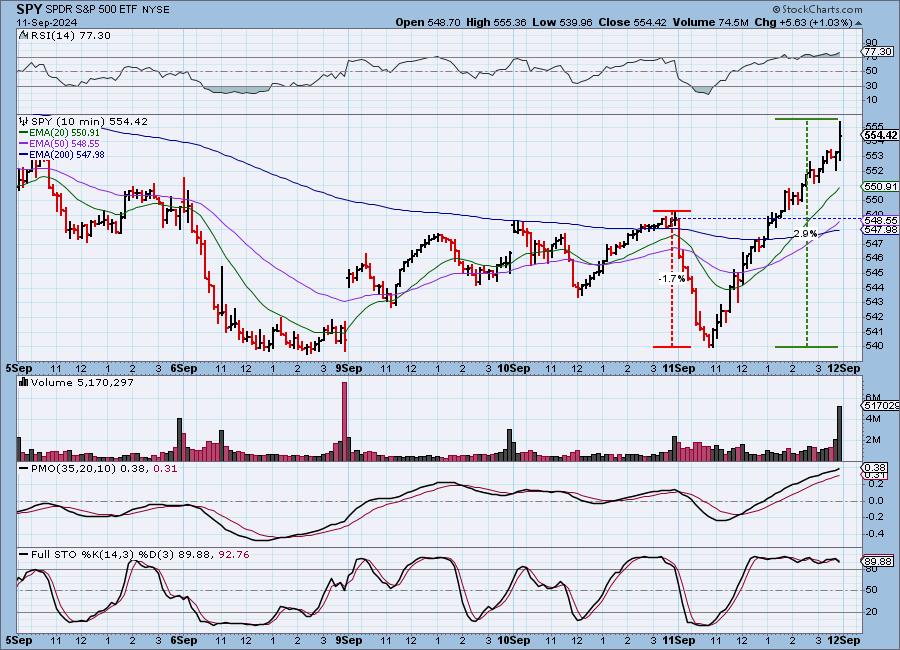This screenshot has width=900, height=650.
Task: Click the -1.7% decline annotation label
Action: point(672,278)
